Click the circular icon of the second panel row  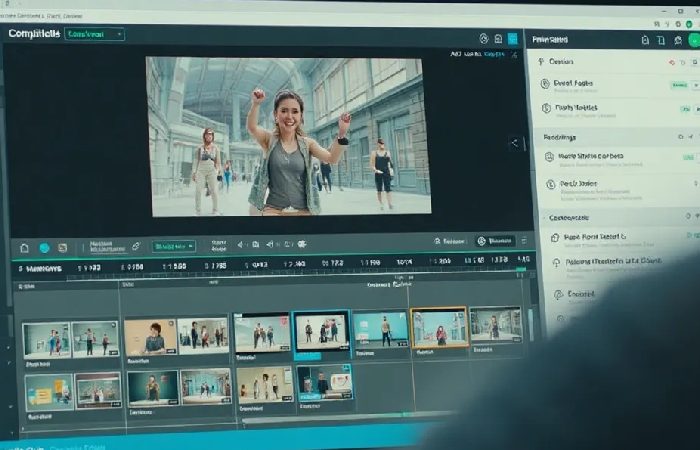(x=545, y=83)
